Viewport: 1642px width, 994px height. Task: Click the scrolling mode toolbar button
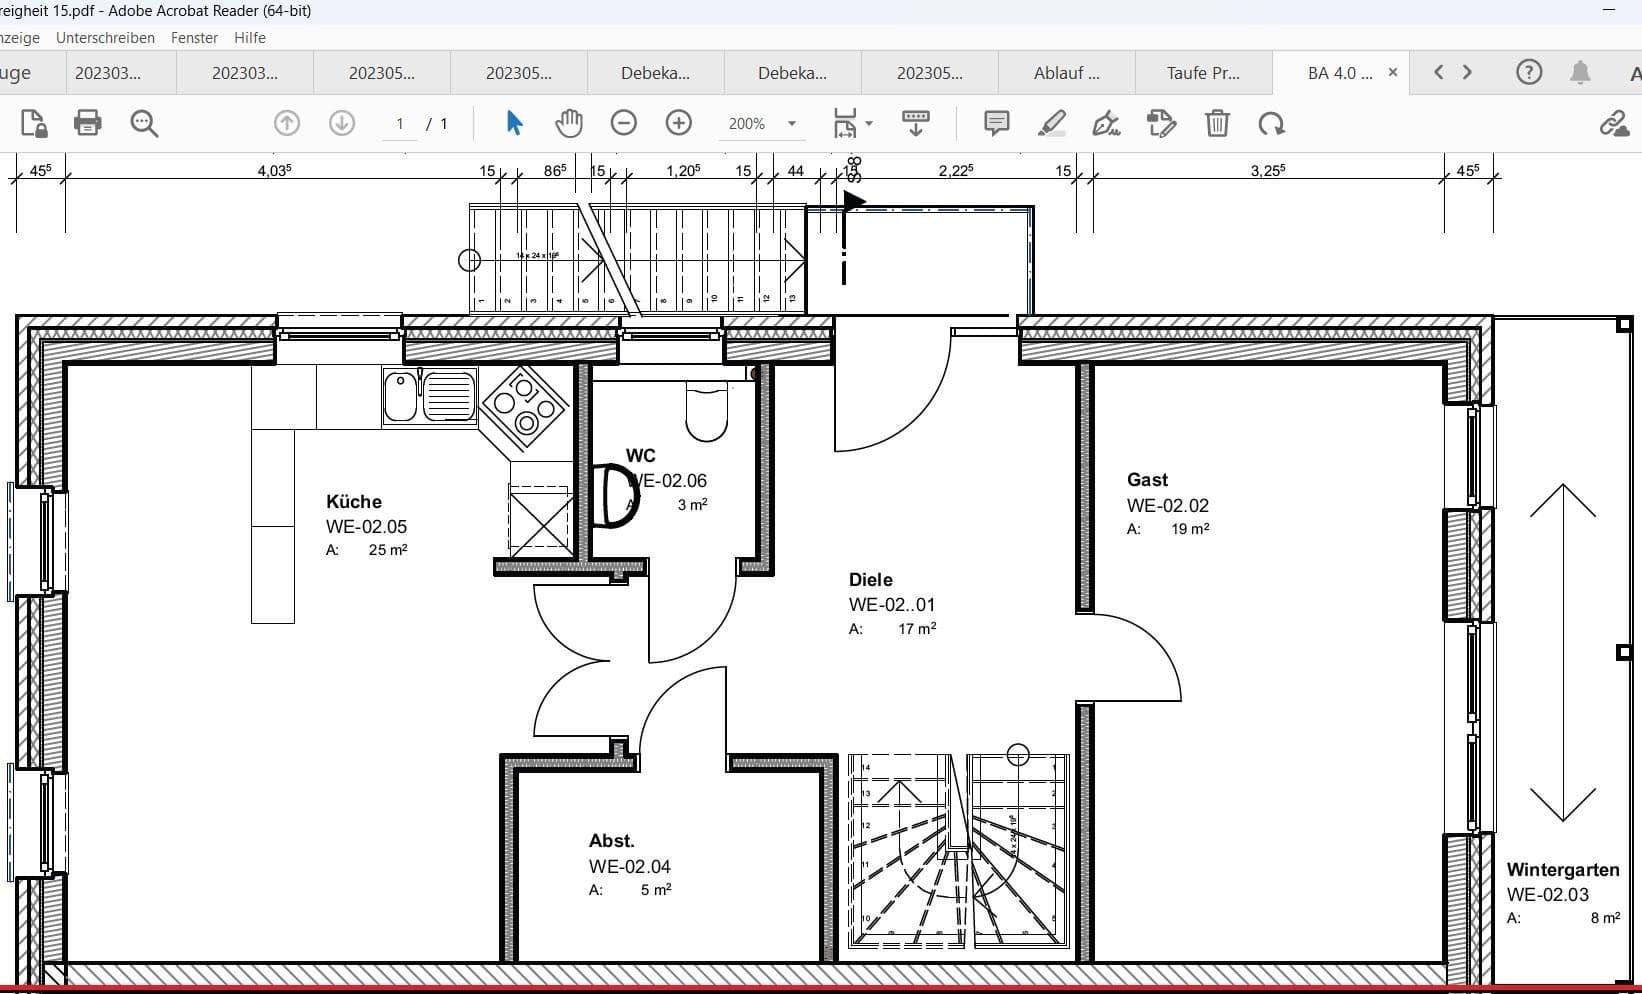click(x=915, y=123)
